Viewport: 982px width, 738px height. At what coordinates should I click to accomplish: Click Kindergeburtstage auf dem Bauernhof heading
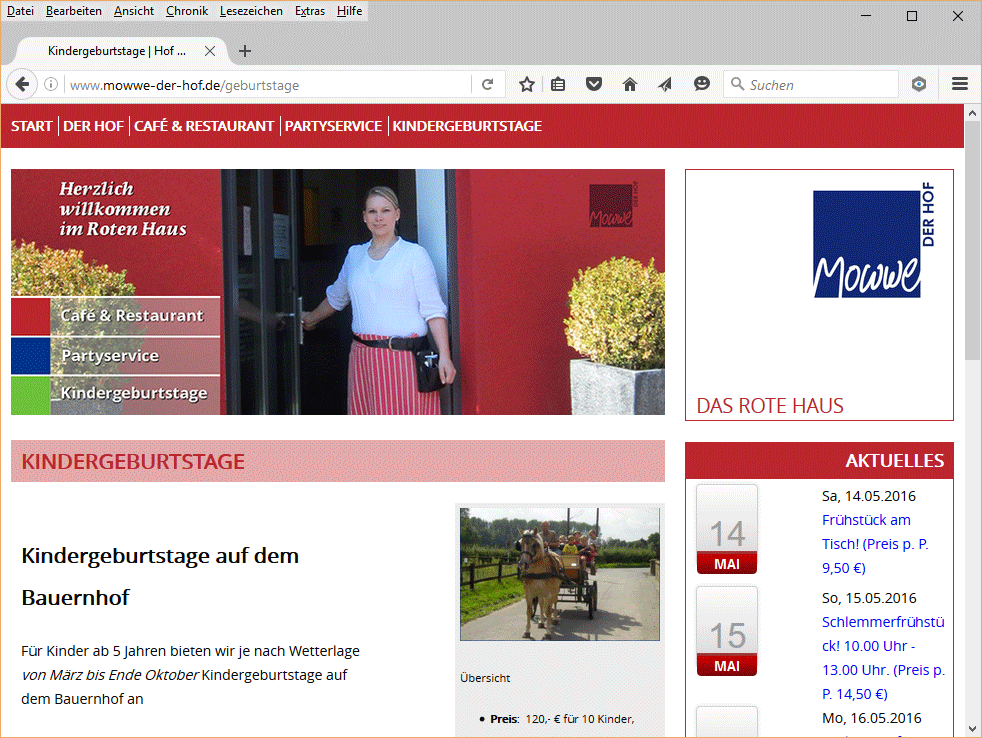[x=160, y=576]
